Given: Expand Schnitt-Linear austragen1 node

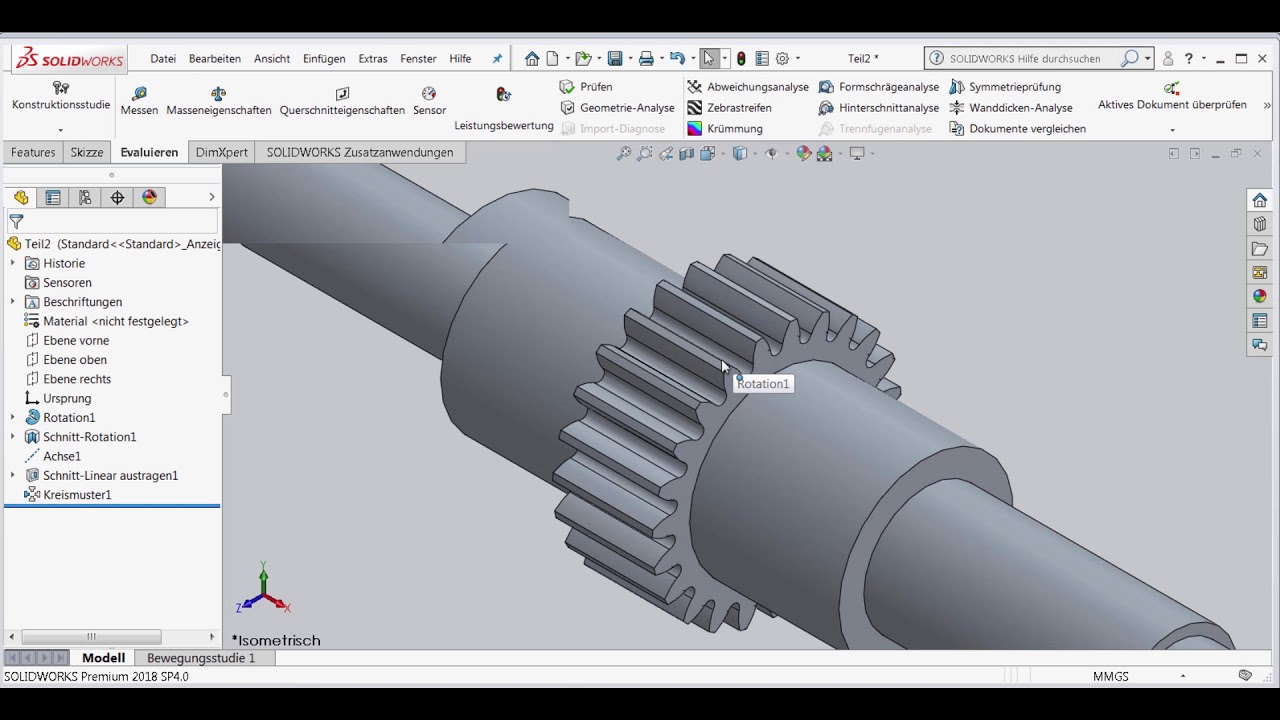Looking at the screenshot, I should point(13,476).
